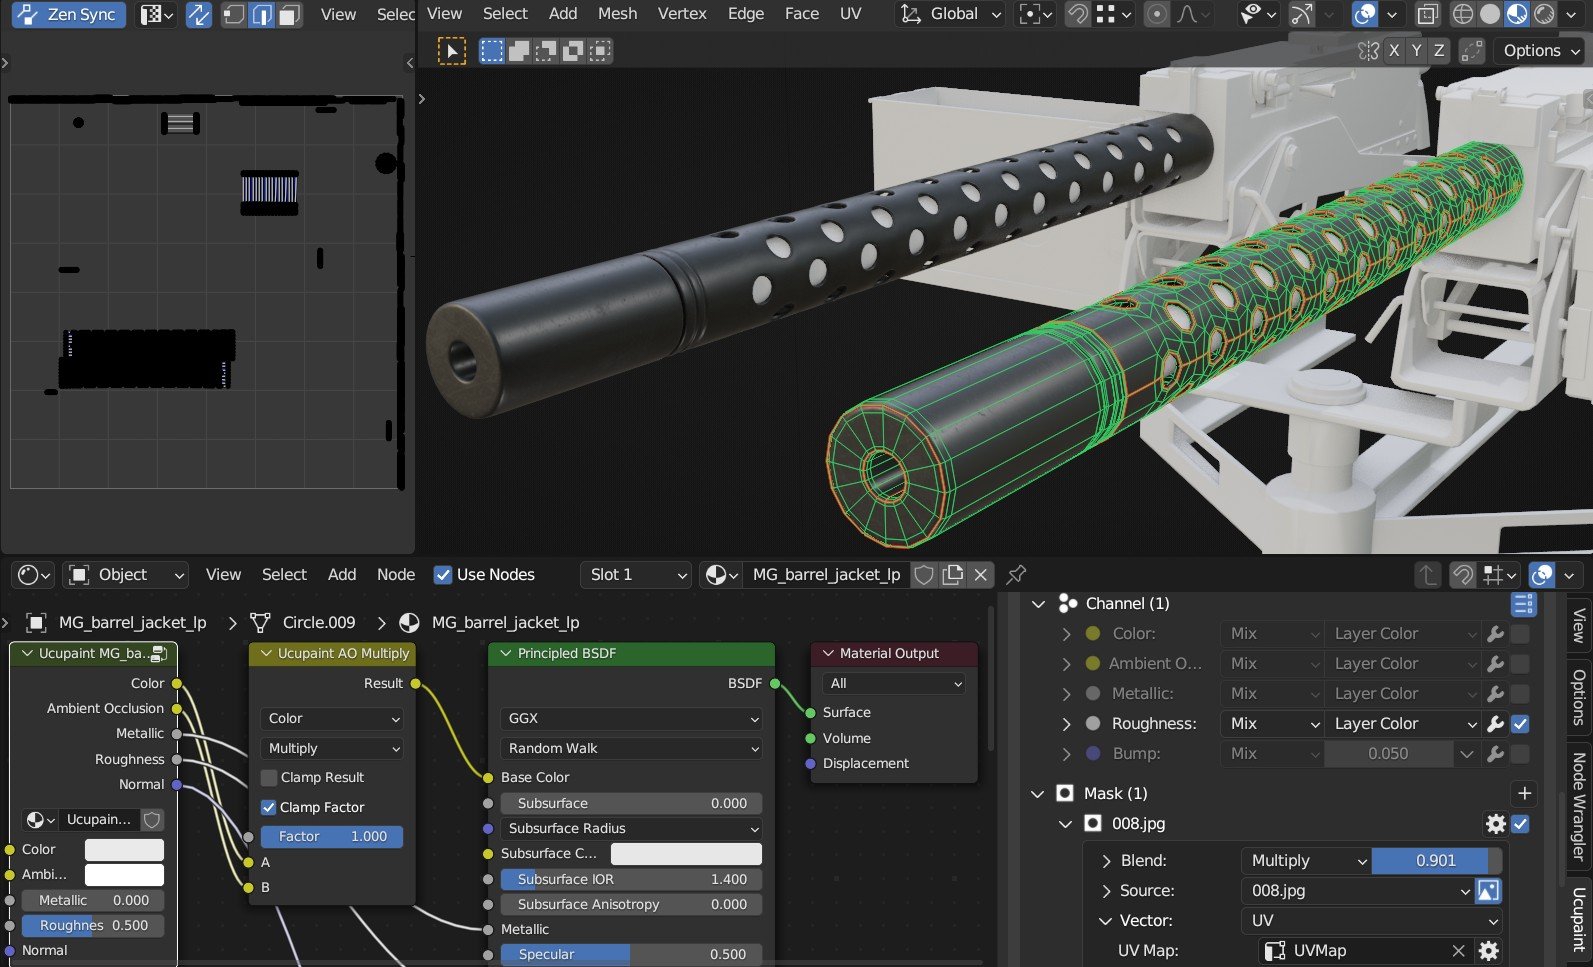1593x967 pixels.
Task: Open the Random Walk subsurface method dropdown
Action: (631, 749)
